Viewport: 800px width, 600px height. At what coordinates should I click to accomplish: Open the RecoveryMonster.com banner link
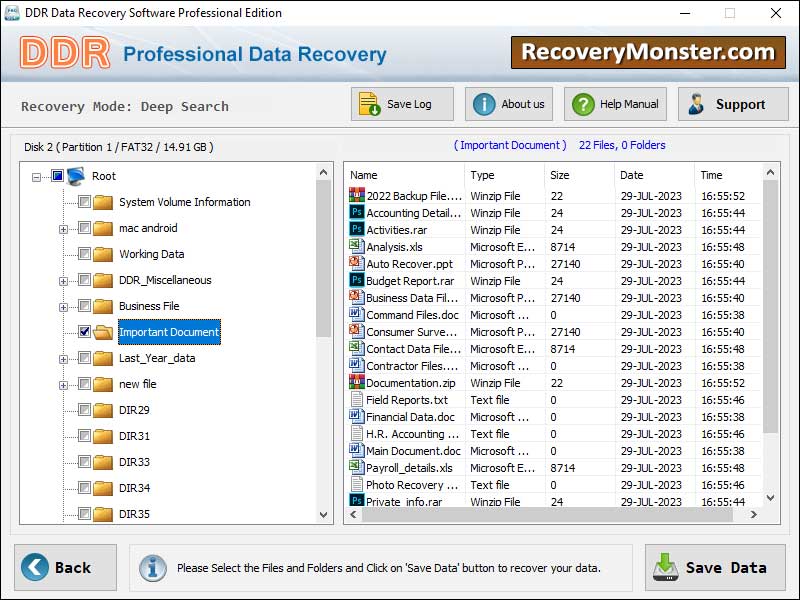648,52
